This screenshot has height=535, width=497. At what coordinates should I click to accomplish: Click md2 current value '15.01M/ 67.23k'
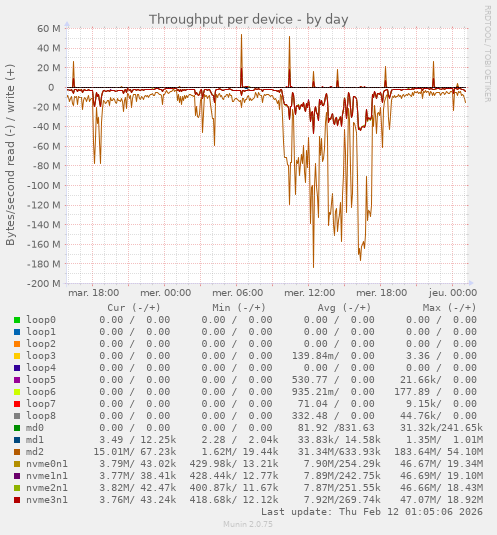[135, 452]
